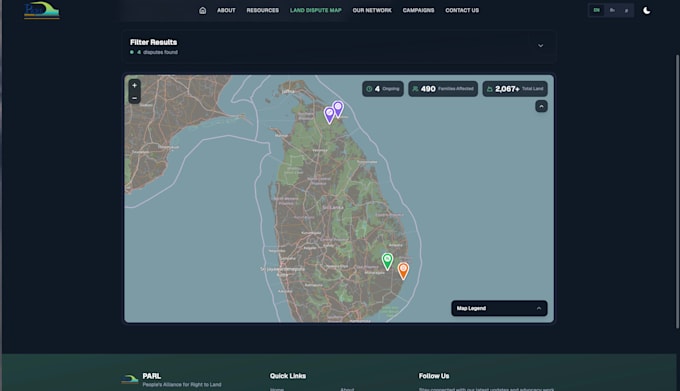This screenshot has width=680, height=391.
Task: Go to the home page icon
Action: pos(203,10)
